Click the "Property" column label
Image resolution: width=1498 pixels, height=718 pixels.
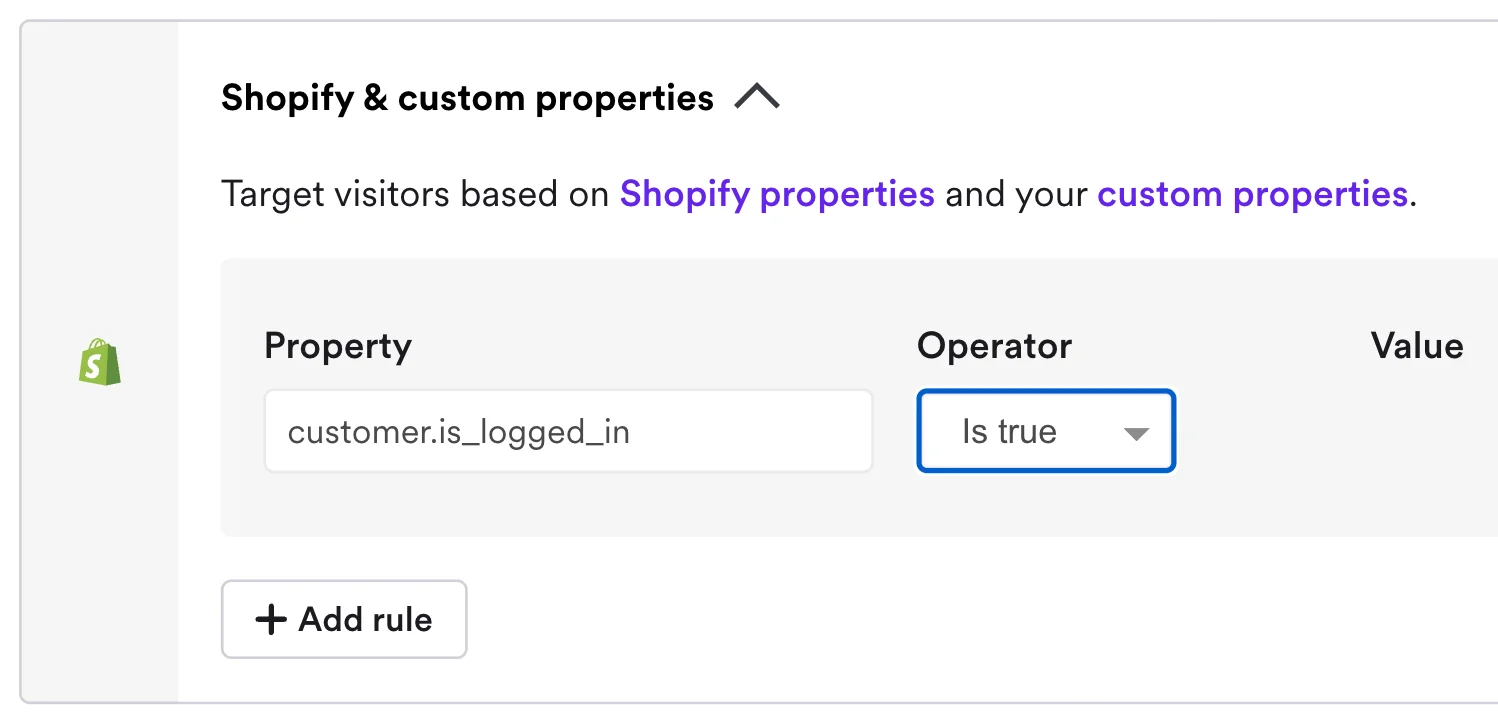click(x=338, y=346)
